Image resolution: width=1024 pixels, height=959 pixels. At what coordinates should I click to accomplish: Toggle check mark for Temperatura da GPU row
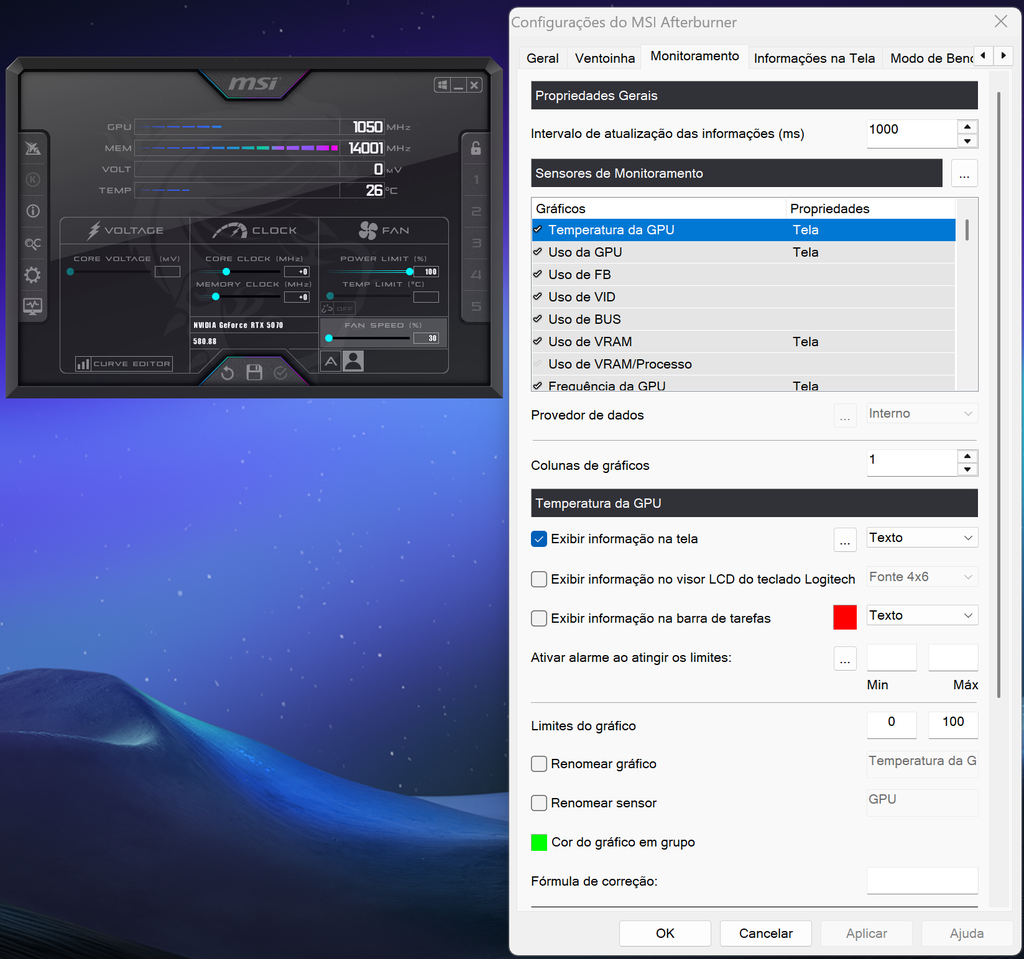[x=537, y=229]
